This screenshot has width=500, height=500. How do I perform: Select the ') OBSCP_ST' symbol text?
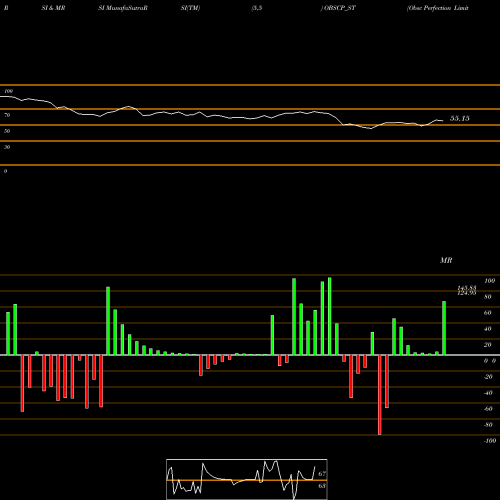tap(338, 8)
